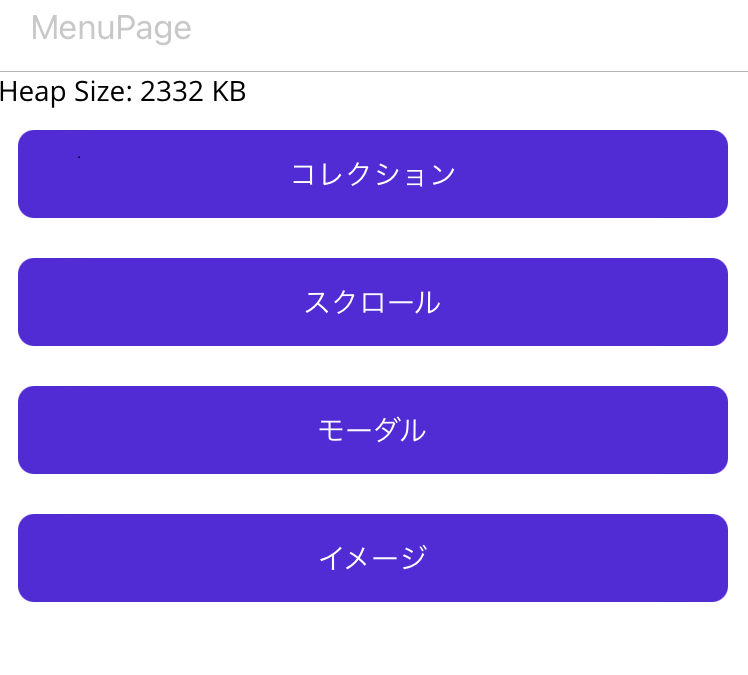748x675 pixels.
Task: Choose the third purple menu button モーダル
Action: (373, 430)
